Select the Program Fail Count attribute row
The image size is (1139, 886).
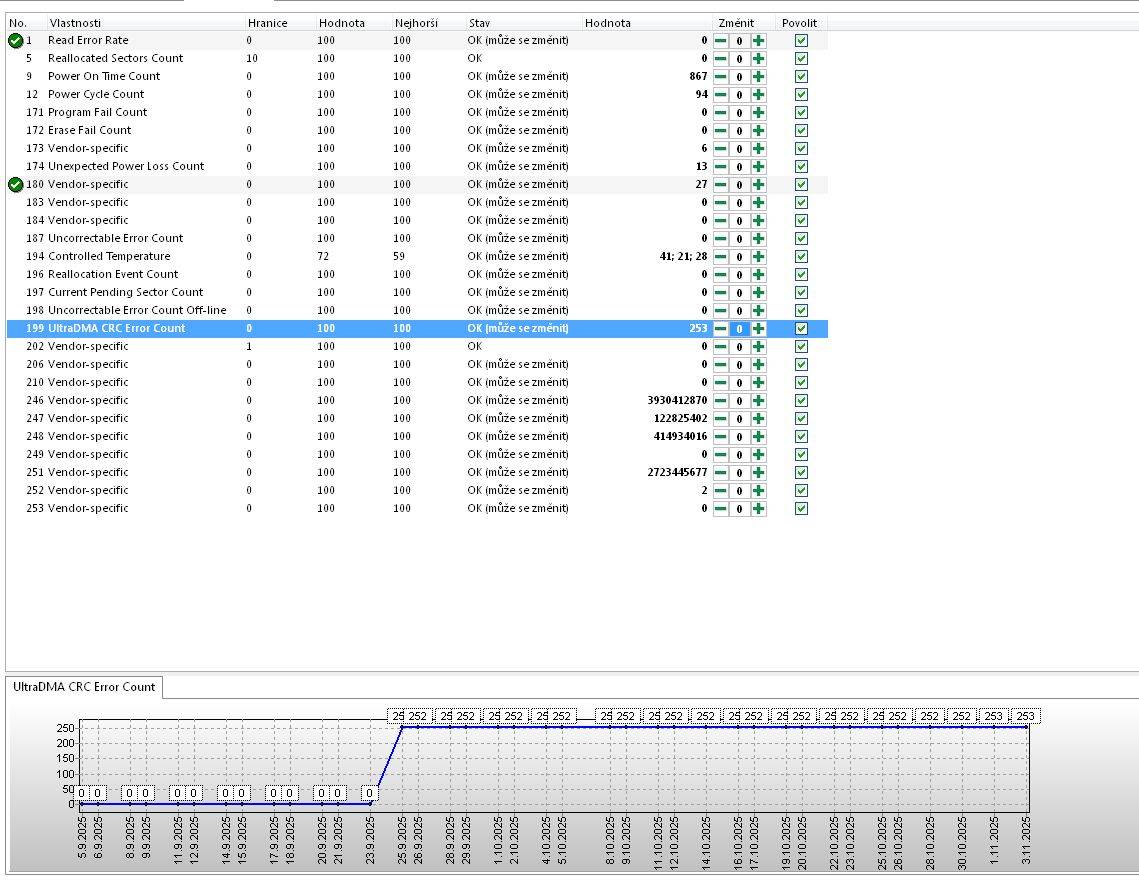(x=97, y=113)
